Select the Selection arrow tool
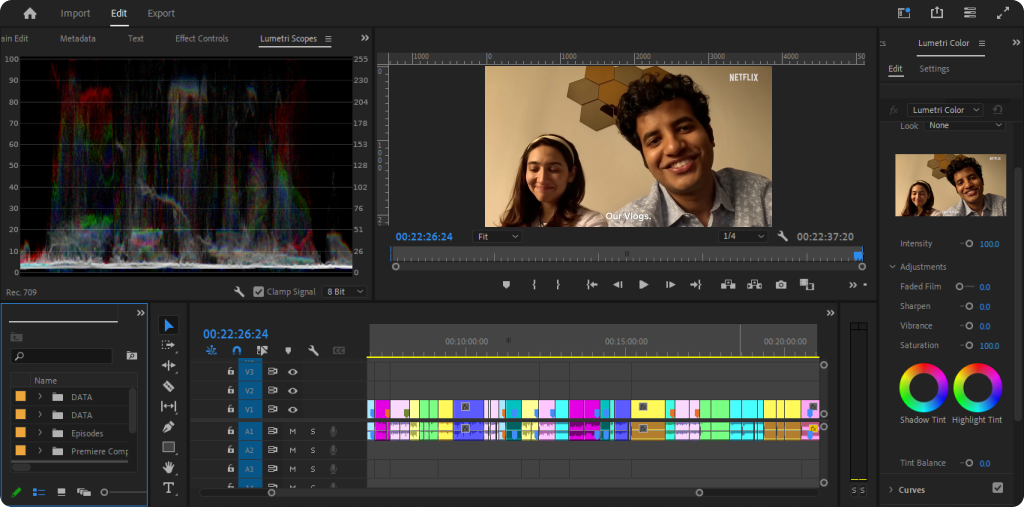This screenshot has height=507, width=1024. (168, 325)
